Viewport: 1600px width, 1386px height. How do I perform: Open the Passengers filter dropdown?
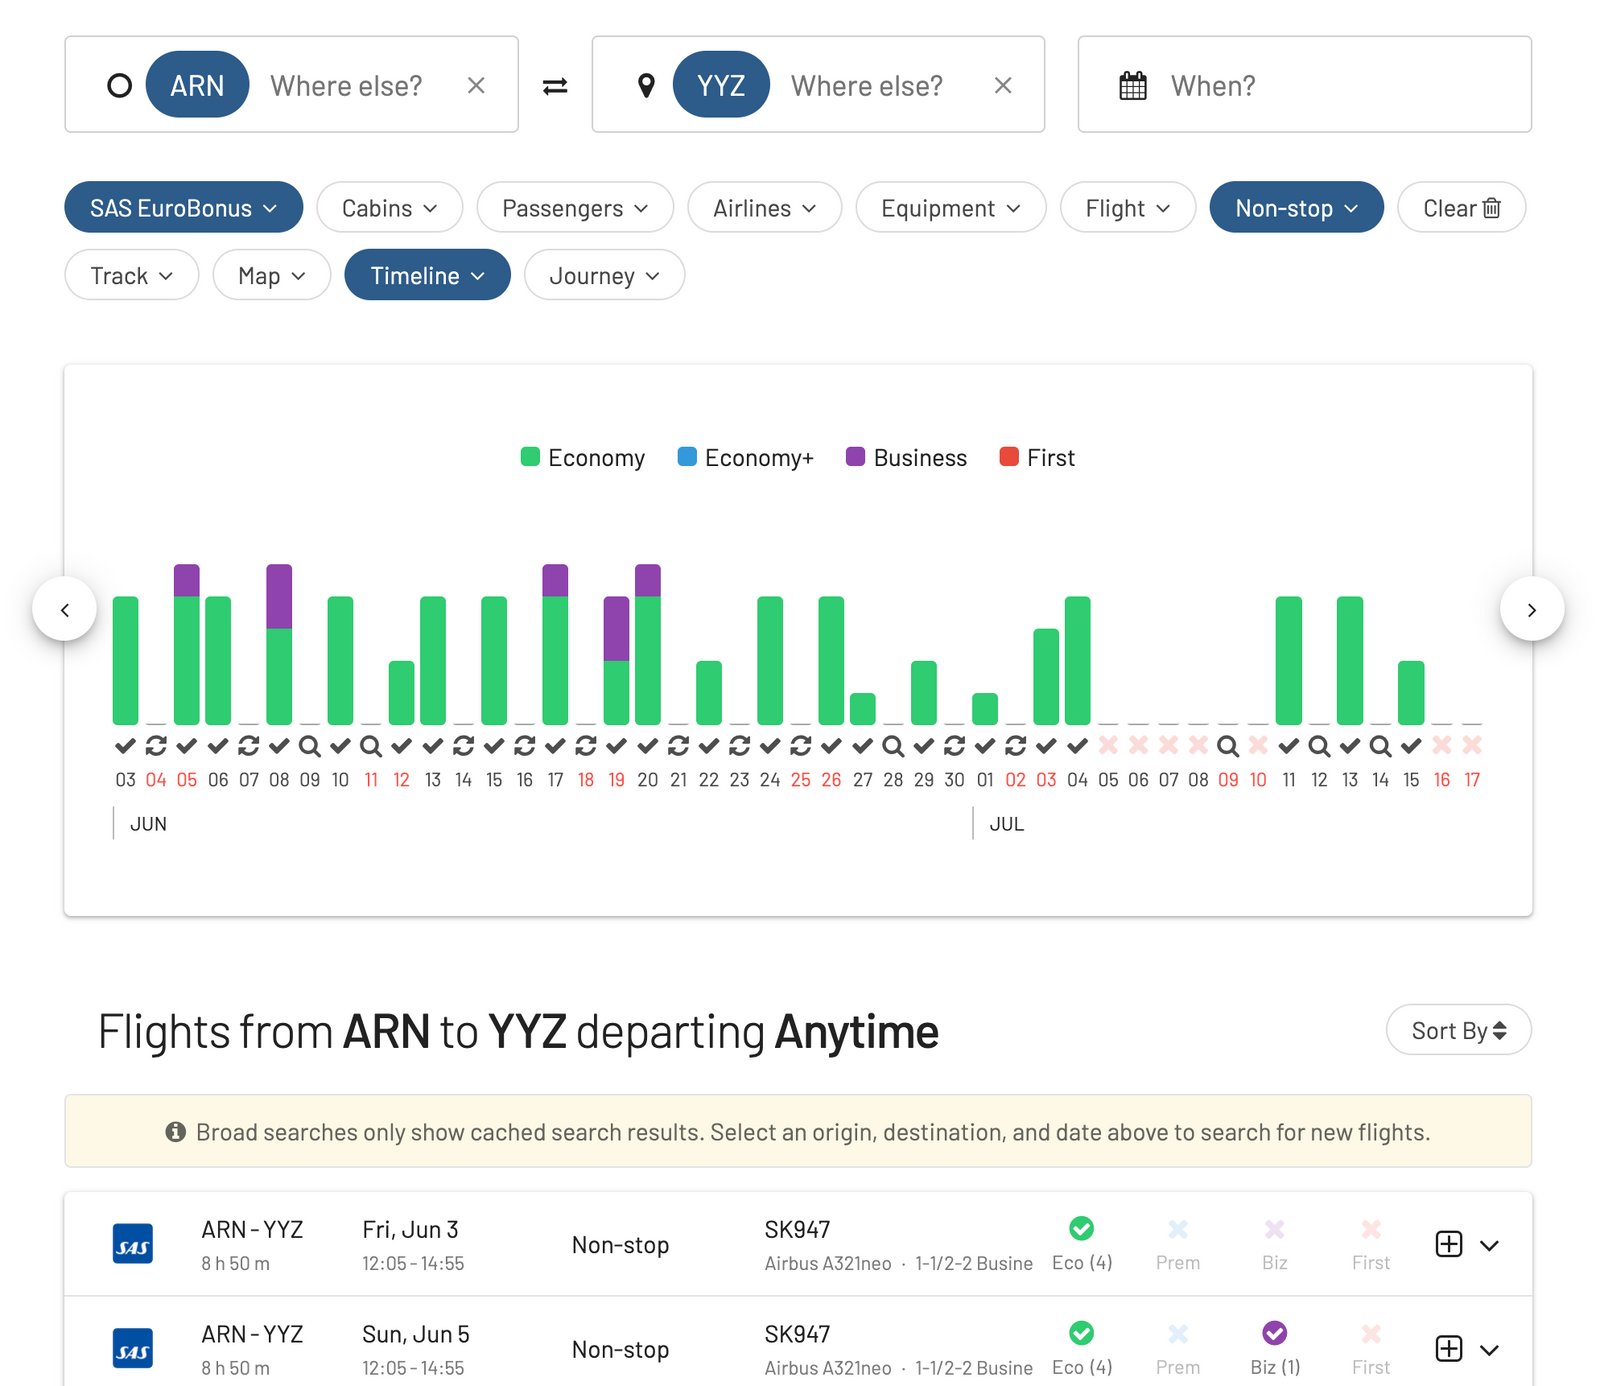(575, 207)
